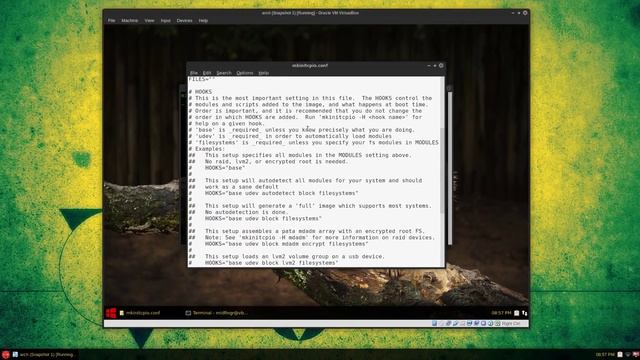Open the editor's Options menu
Viewport: 640px width, 360px height.
tap(245, 73)
